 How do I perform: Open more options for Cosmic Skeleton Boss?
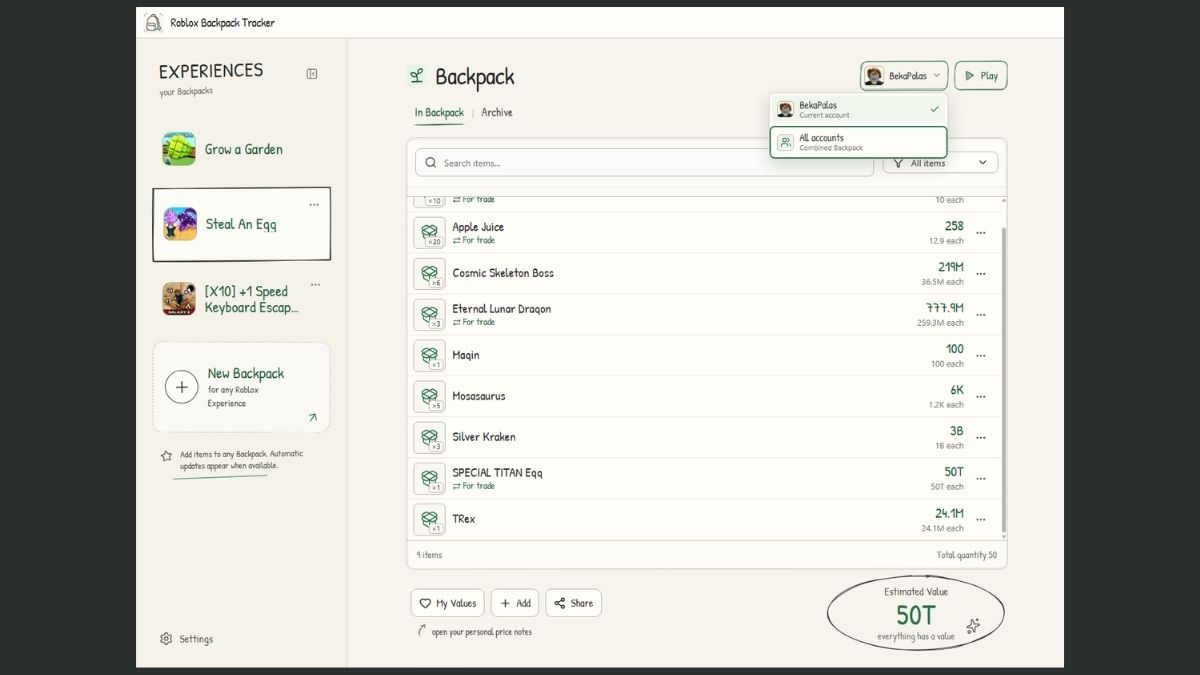coord(981,274)
